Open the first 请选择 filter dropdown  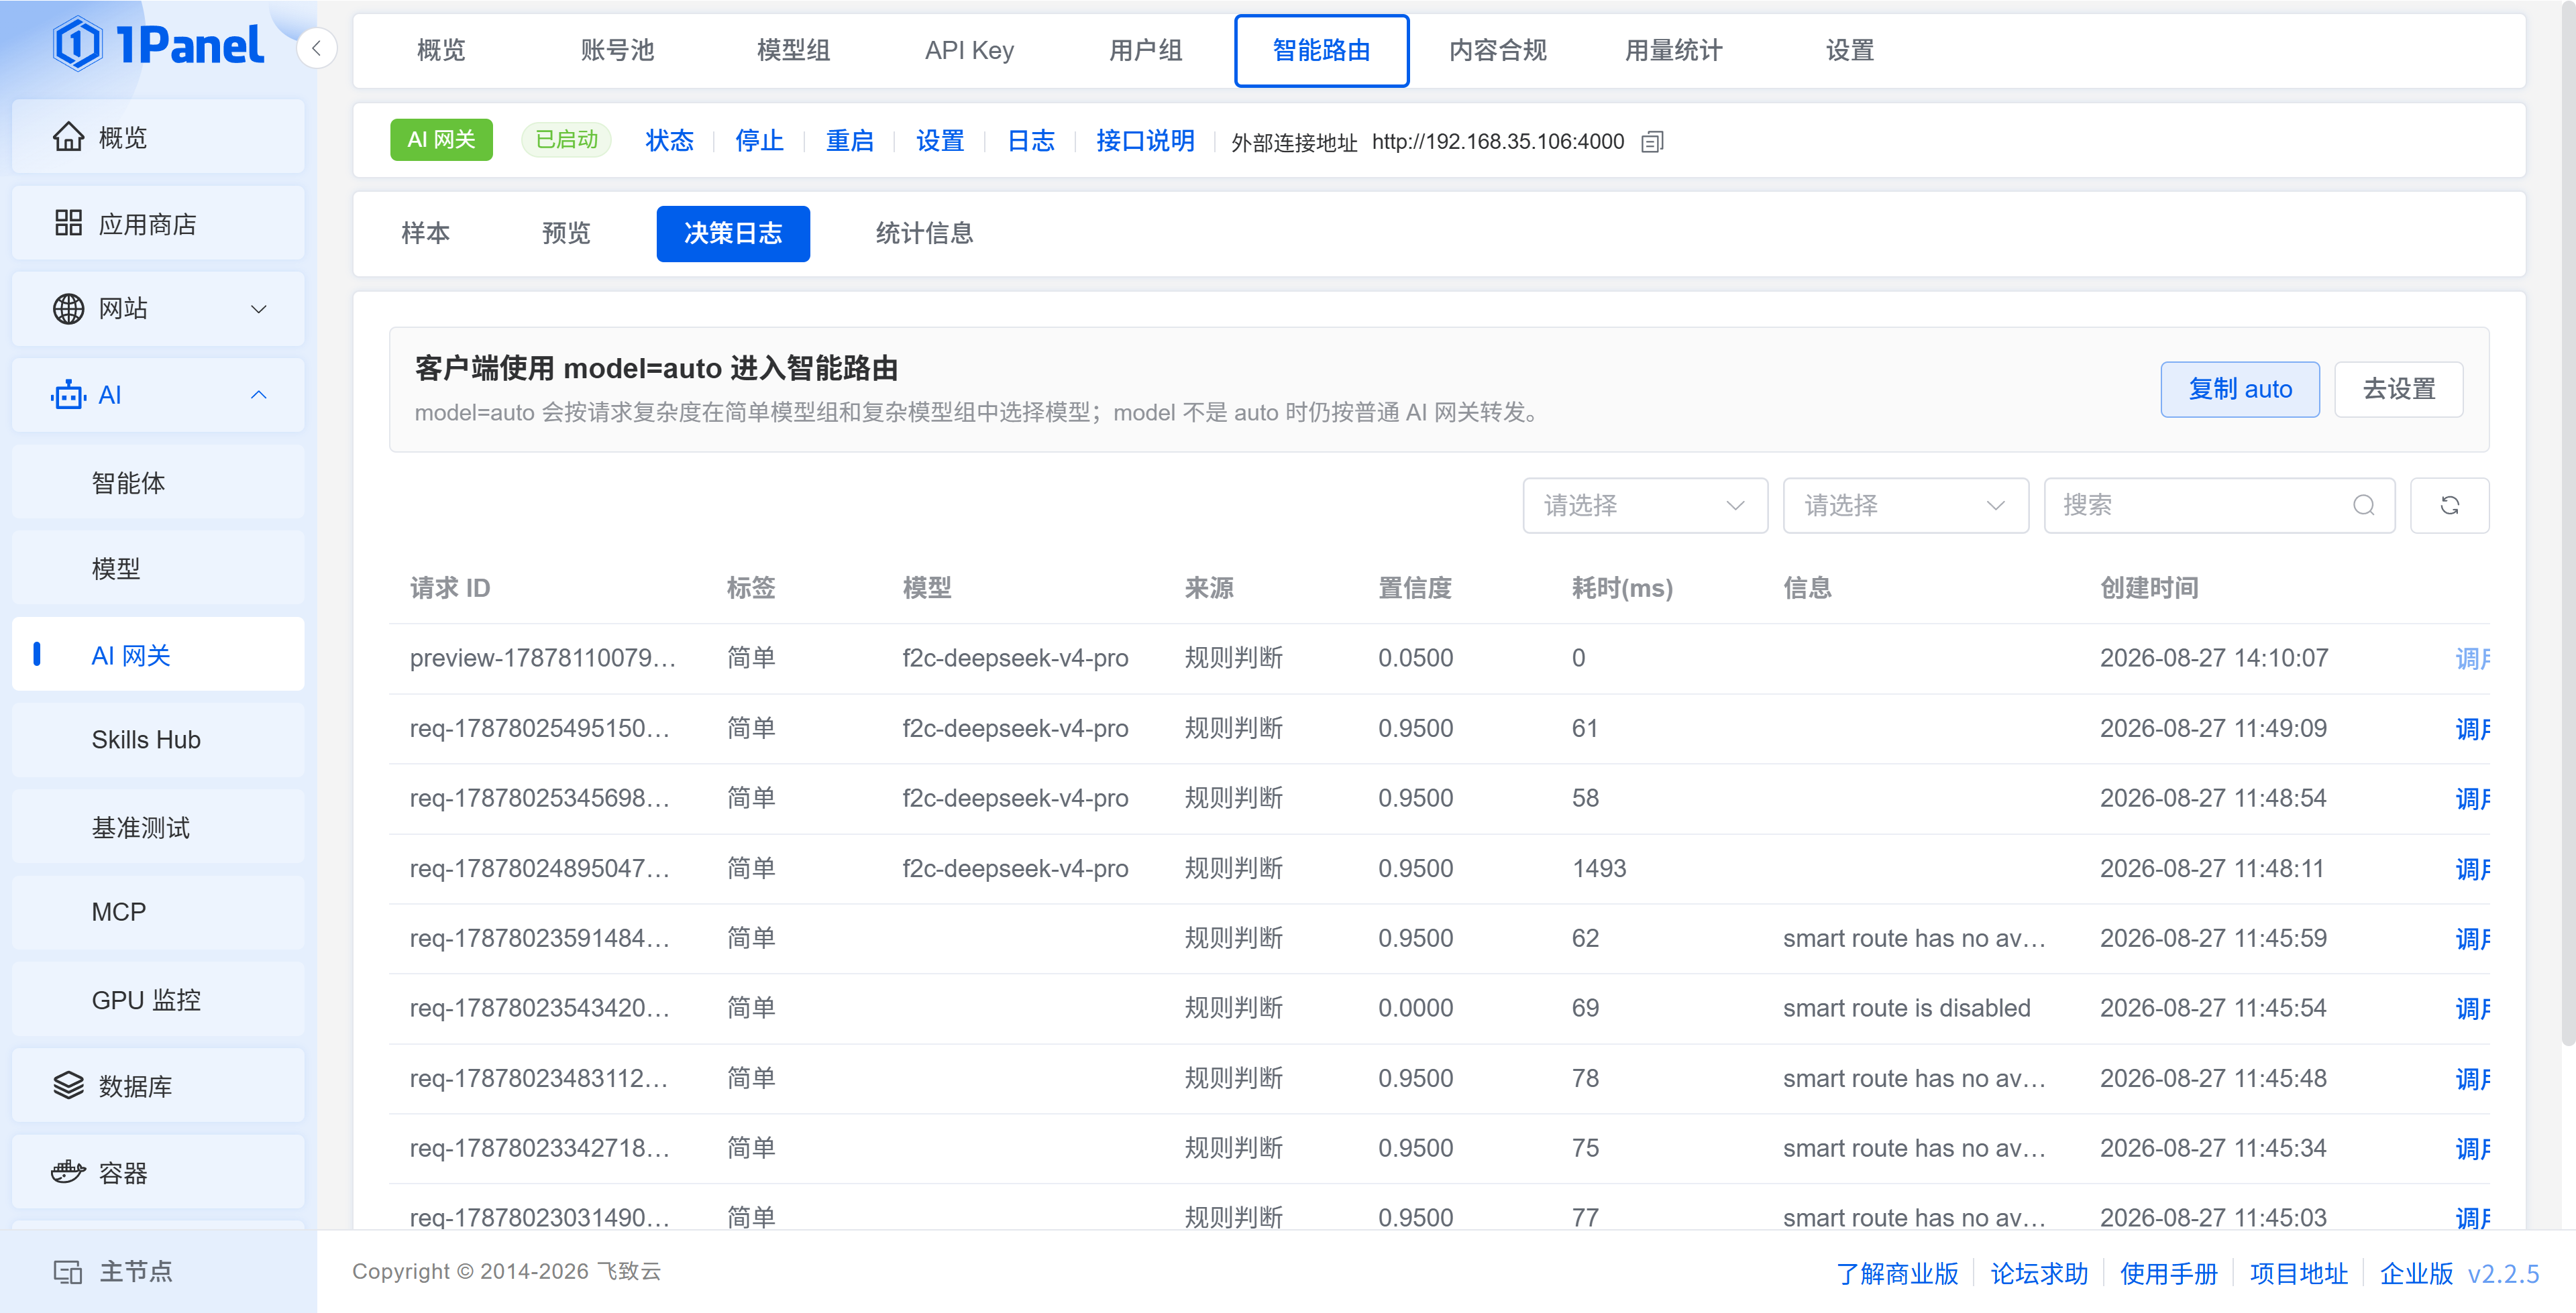1645,505
